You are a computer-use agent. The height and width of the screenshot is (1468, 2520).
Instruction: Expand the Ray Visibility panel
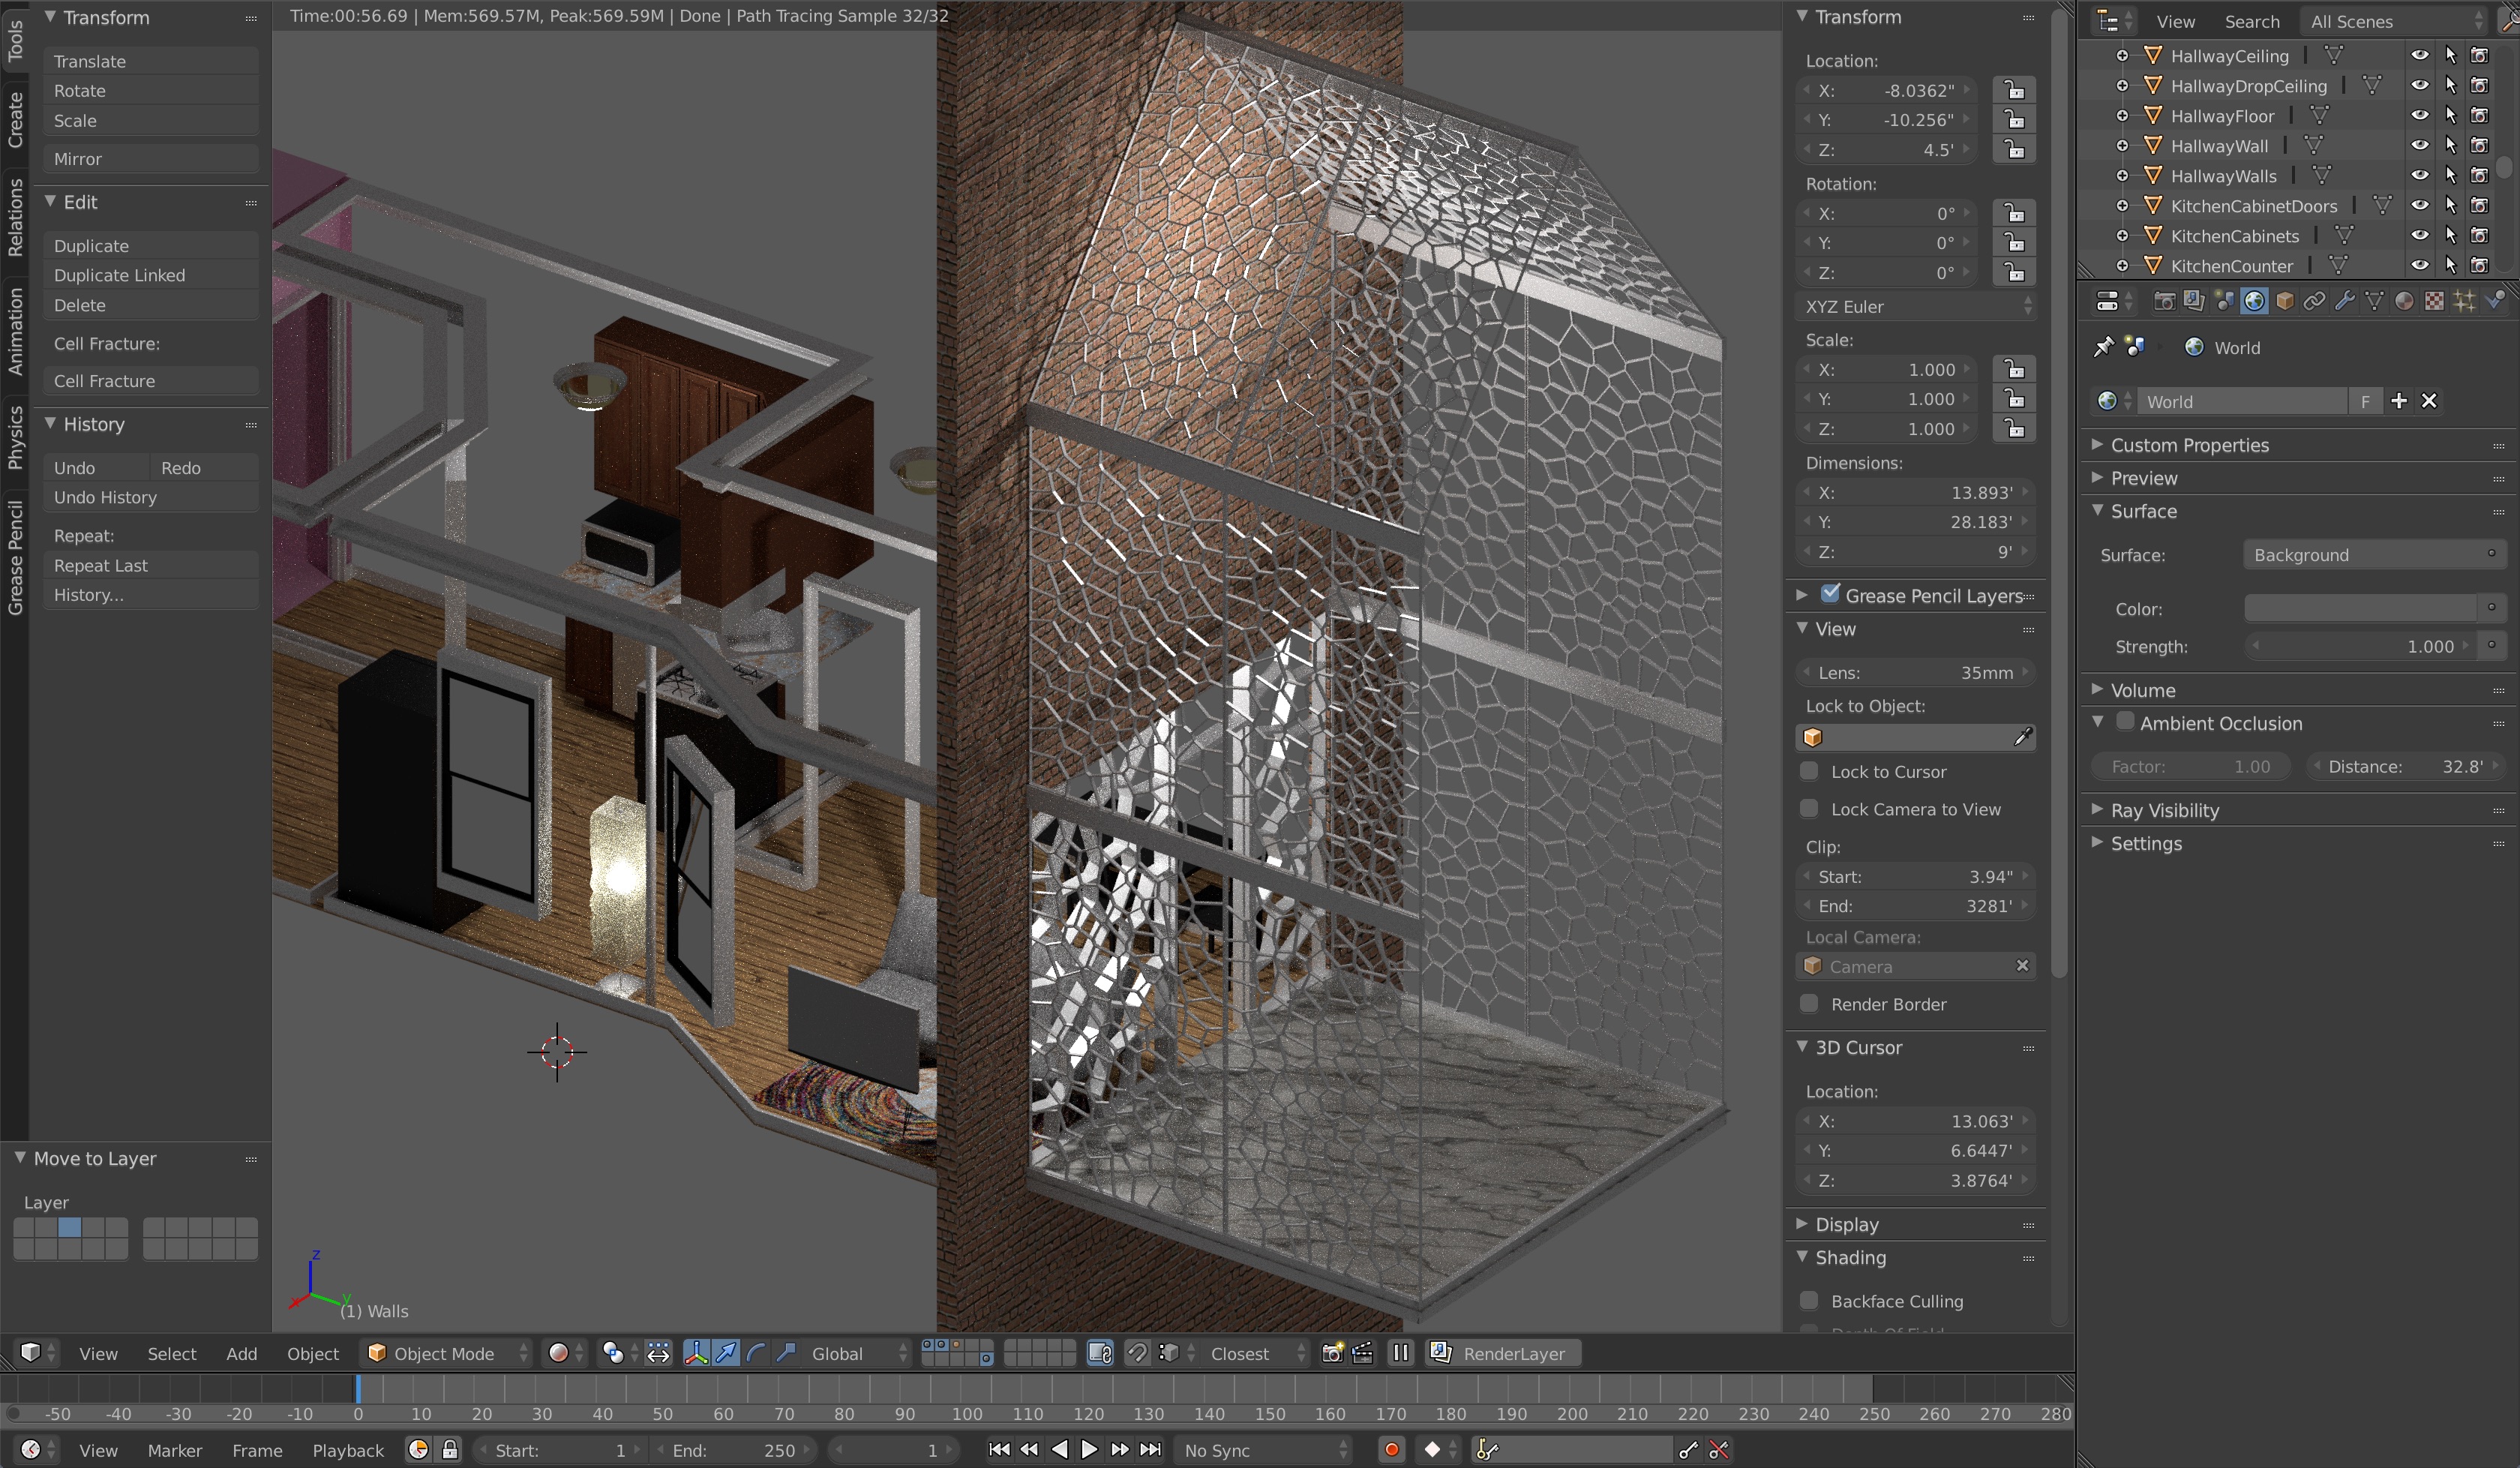tap(2165, 810)
